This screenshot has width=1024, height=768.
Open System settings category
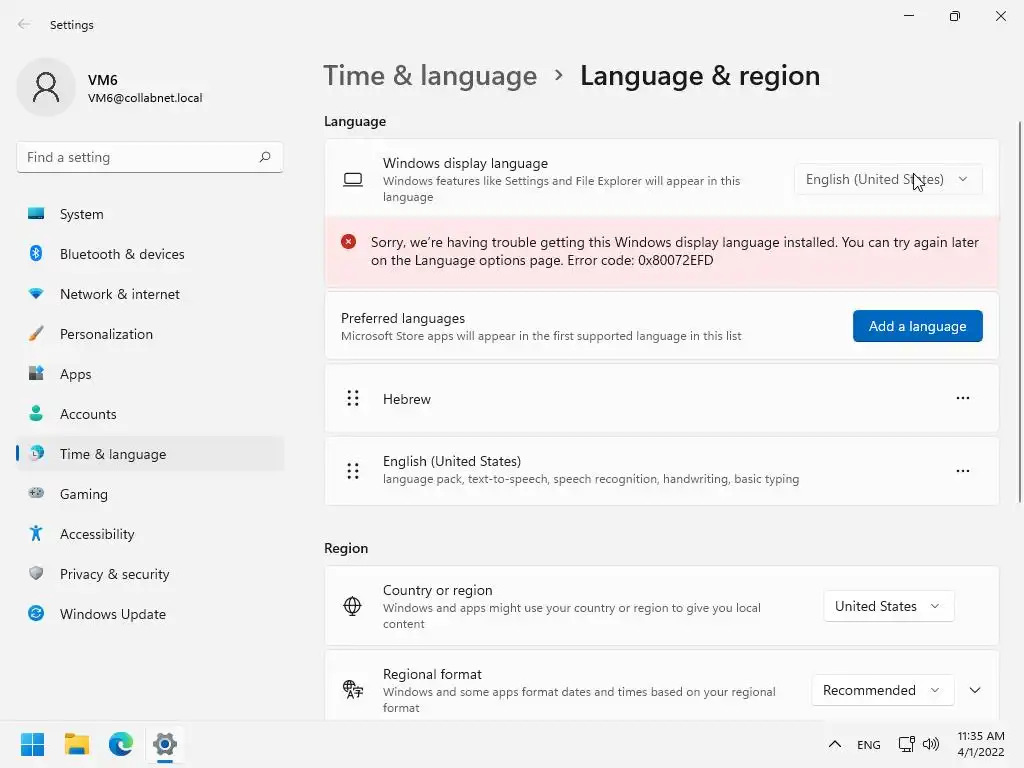click(x=150, y=214)
